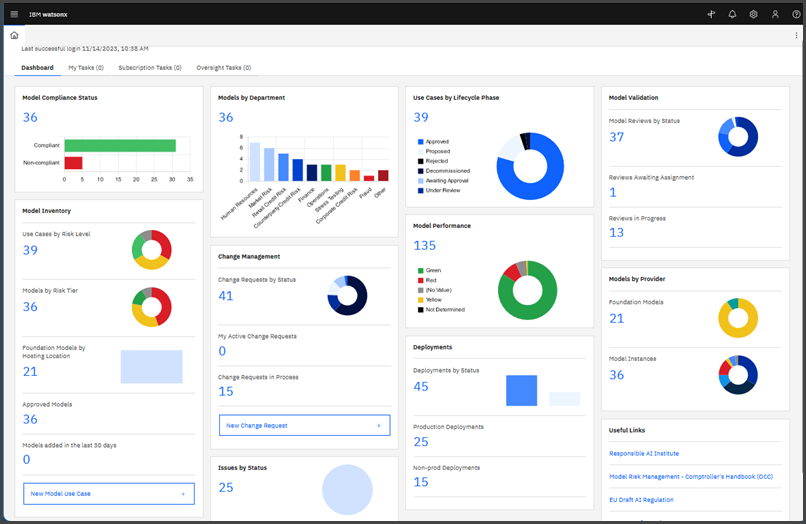The height and width of the screenshot is (524, 806).
Task: Click the My Active Change Requests count 0
Action: coord(222,351)
